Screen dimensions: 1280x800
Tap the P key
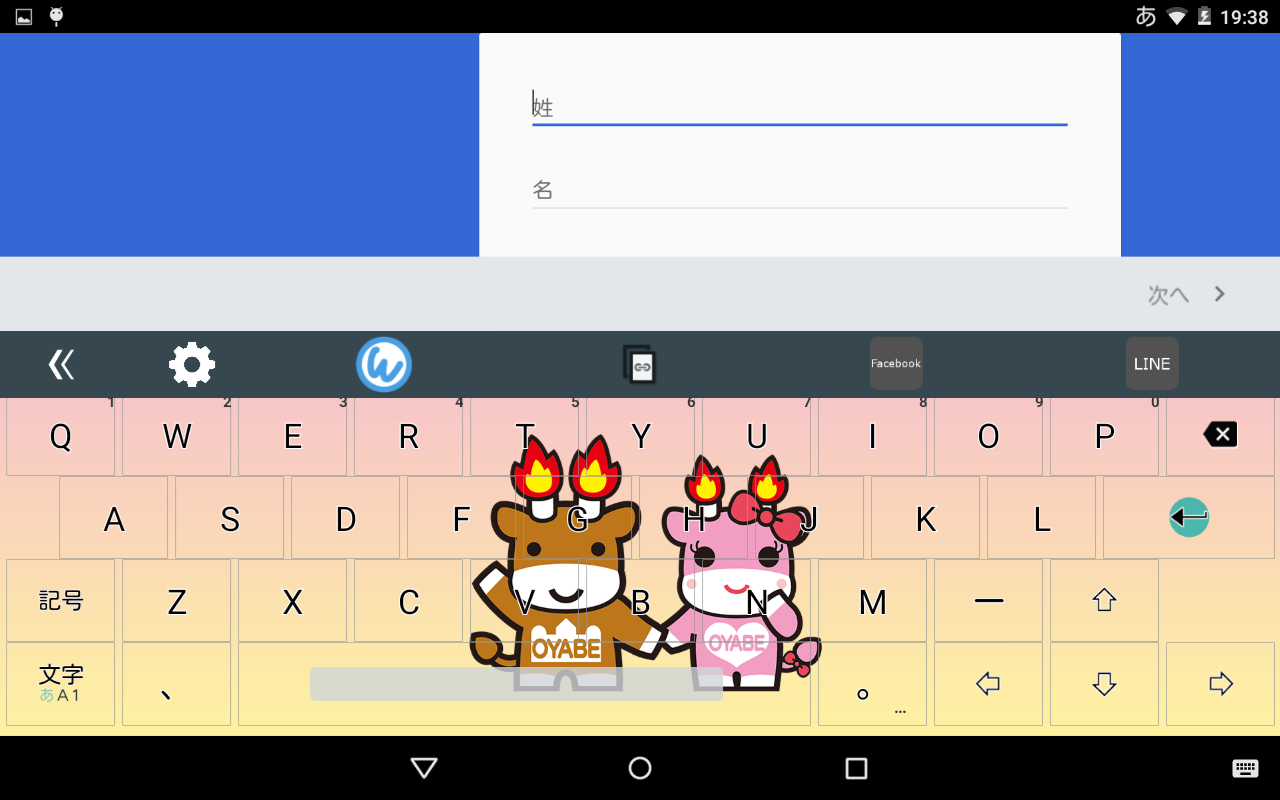[x=1104, y=435]
